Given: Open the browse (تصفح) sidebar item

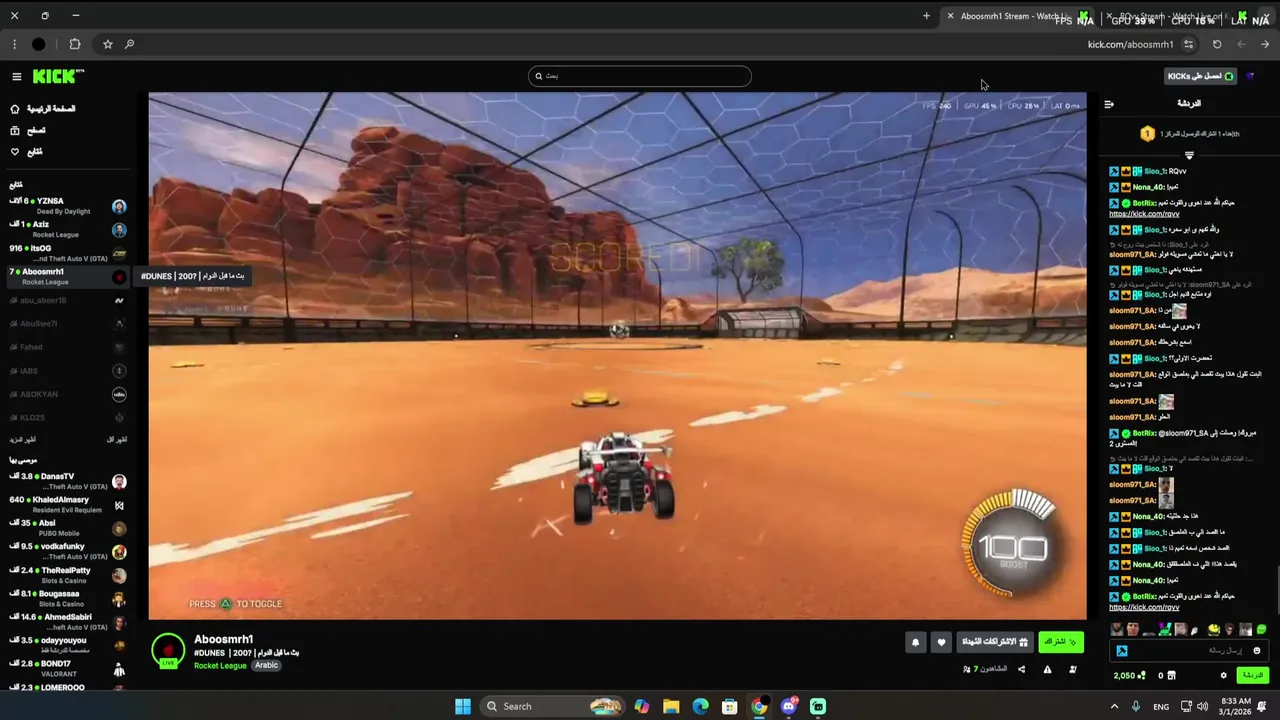Looking at the screenshot, I should (x=29, y=130).
